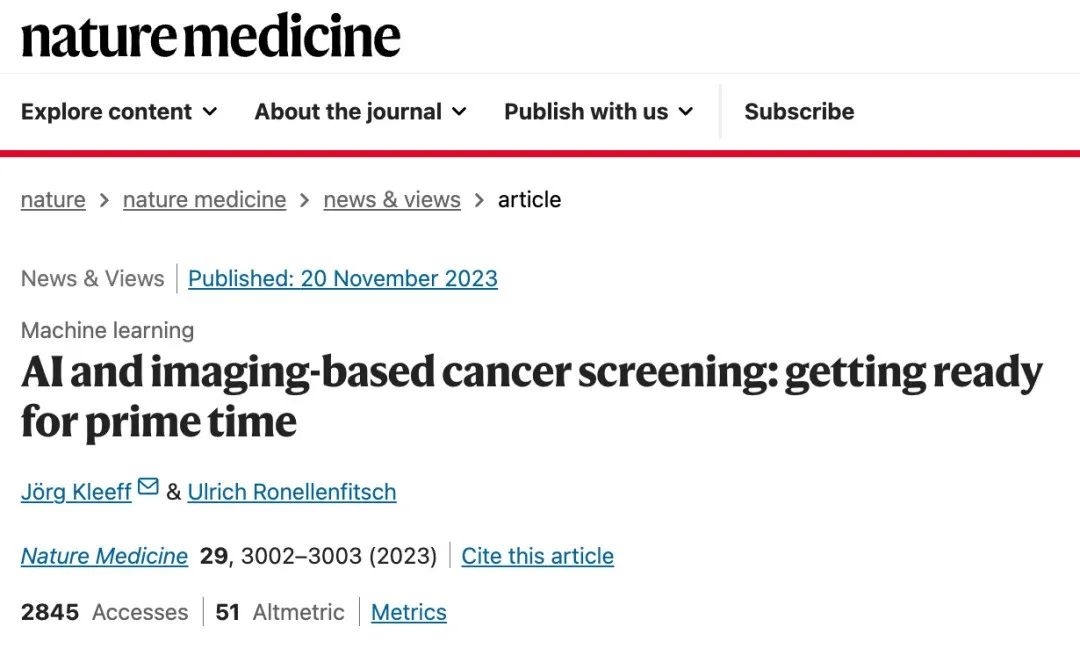Click the 51 Altmetric score
Image resolution: width=1080 pixels, height=672 pixels.
coord(280,612)
